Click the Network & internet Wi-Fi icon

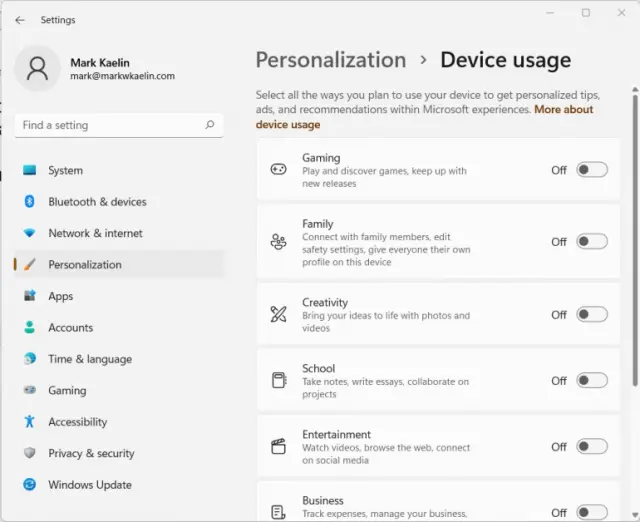(29, 233)
